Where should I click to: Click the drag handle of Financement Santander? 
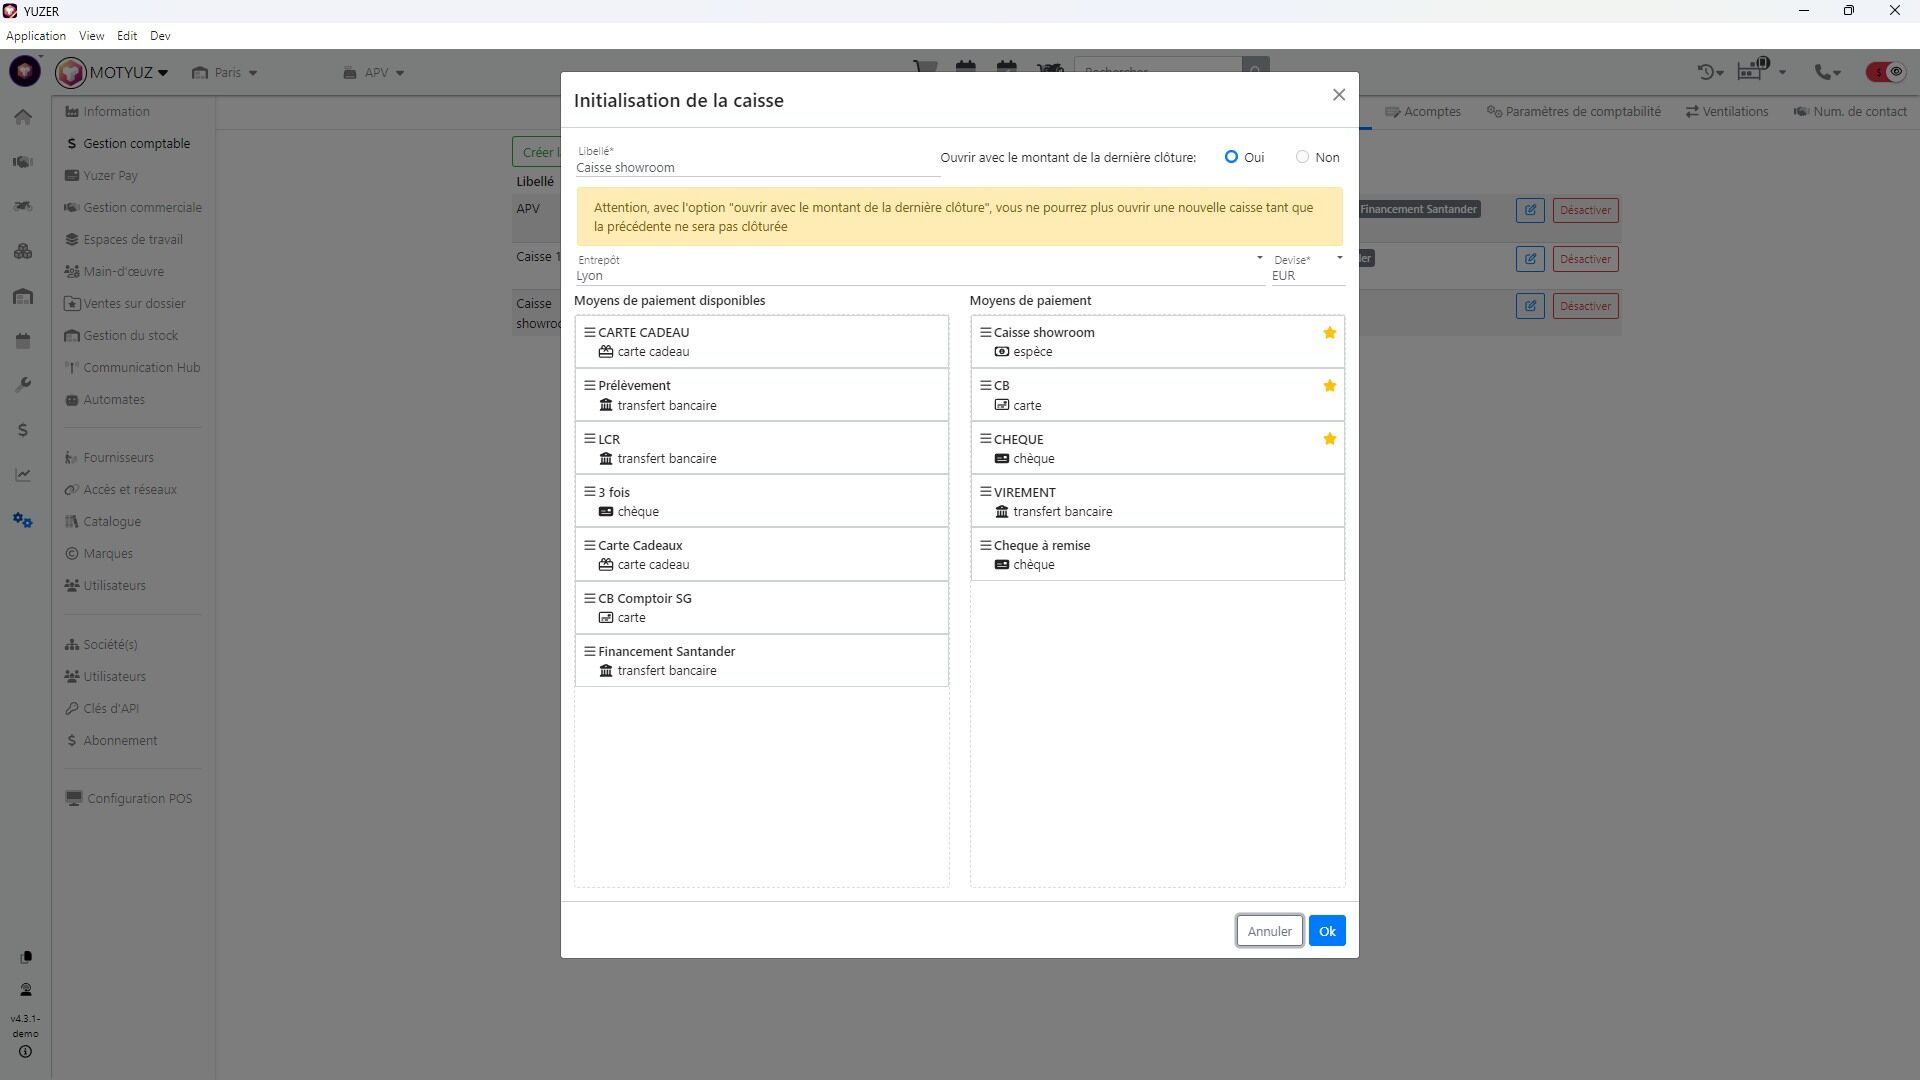point(589,651)
